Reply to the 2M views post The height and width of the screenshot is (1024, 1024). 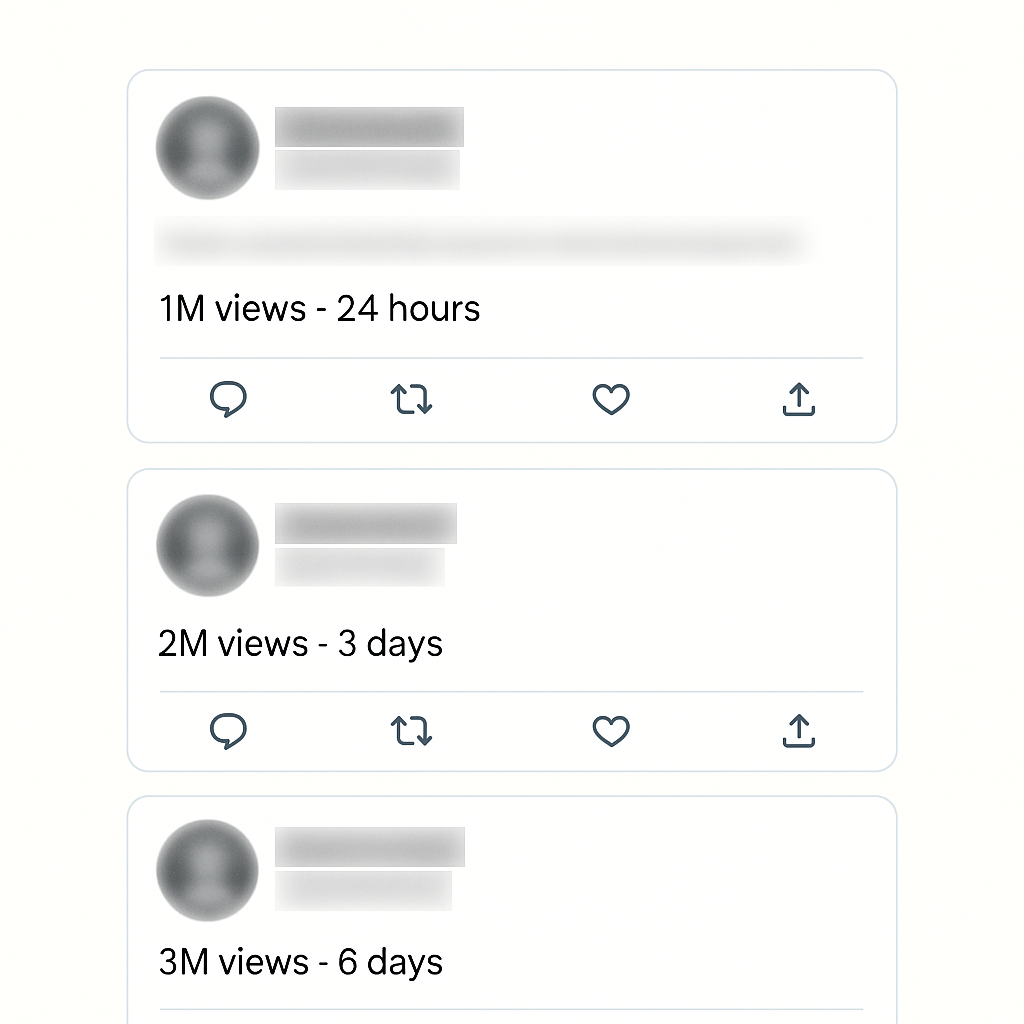click(228, 732)
